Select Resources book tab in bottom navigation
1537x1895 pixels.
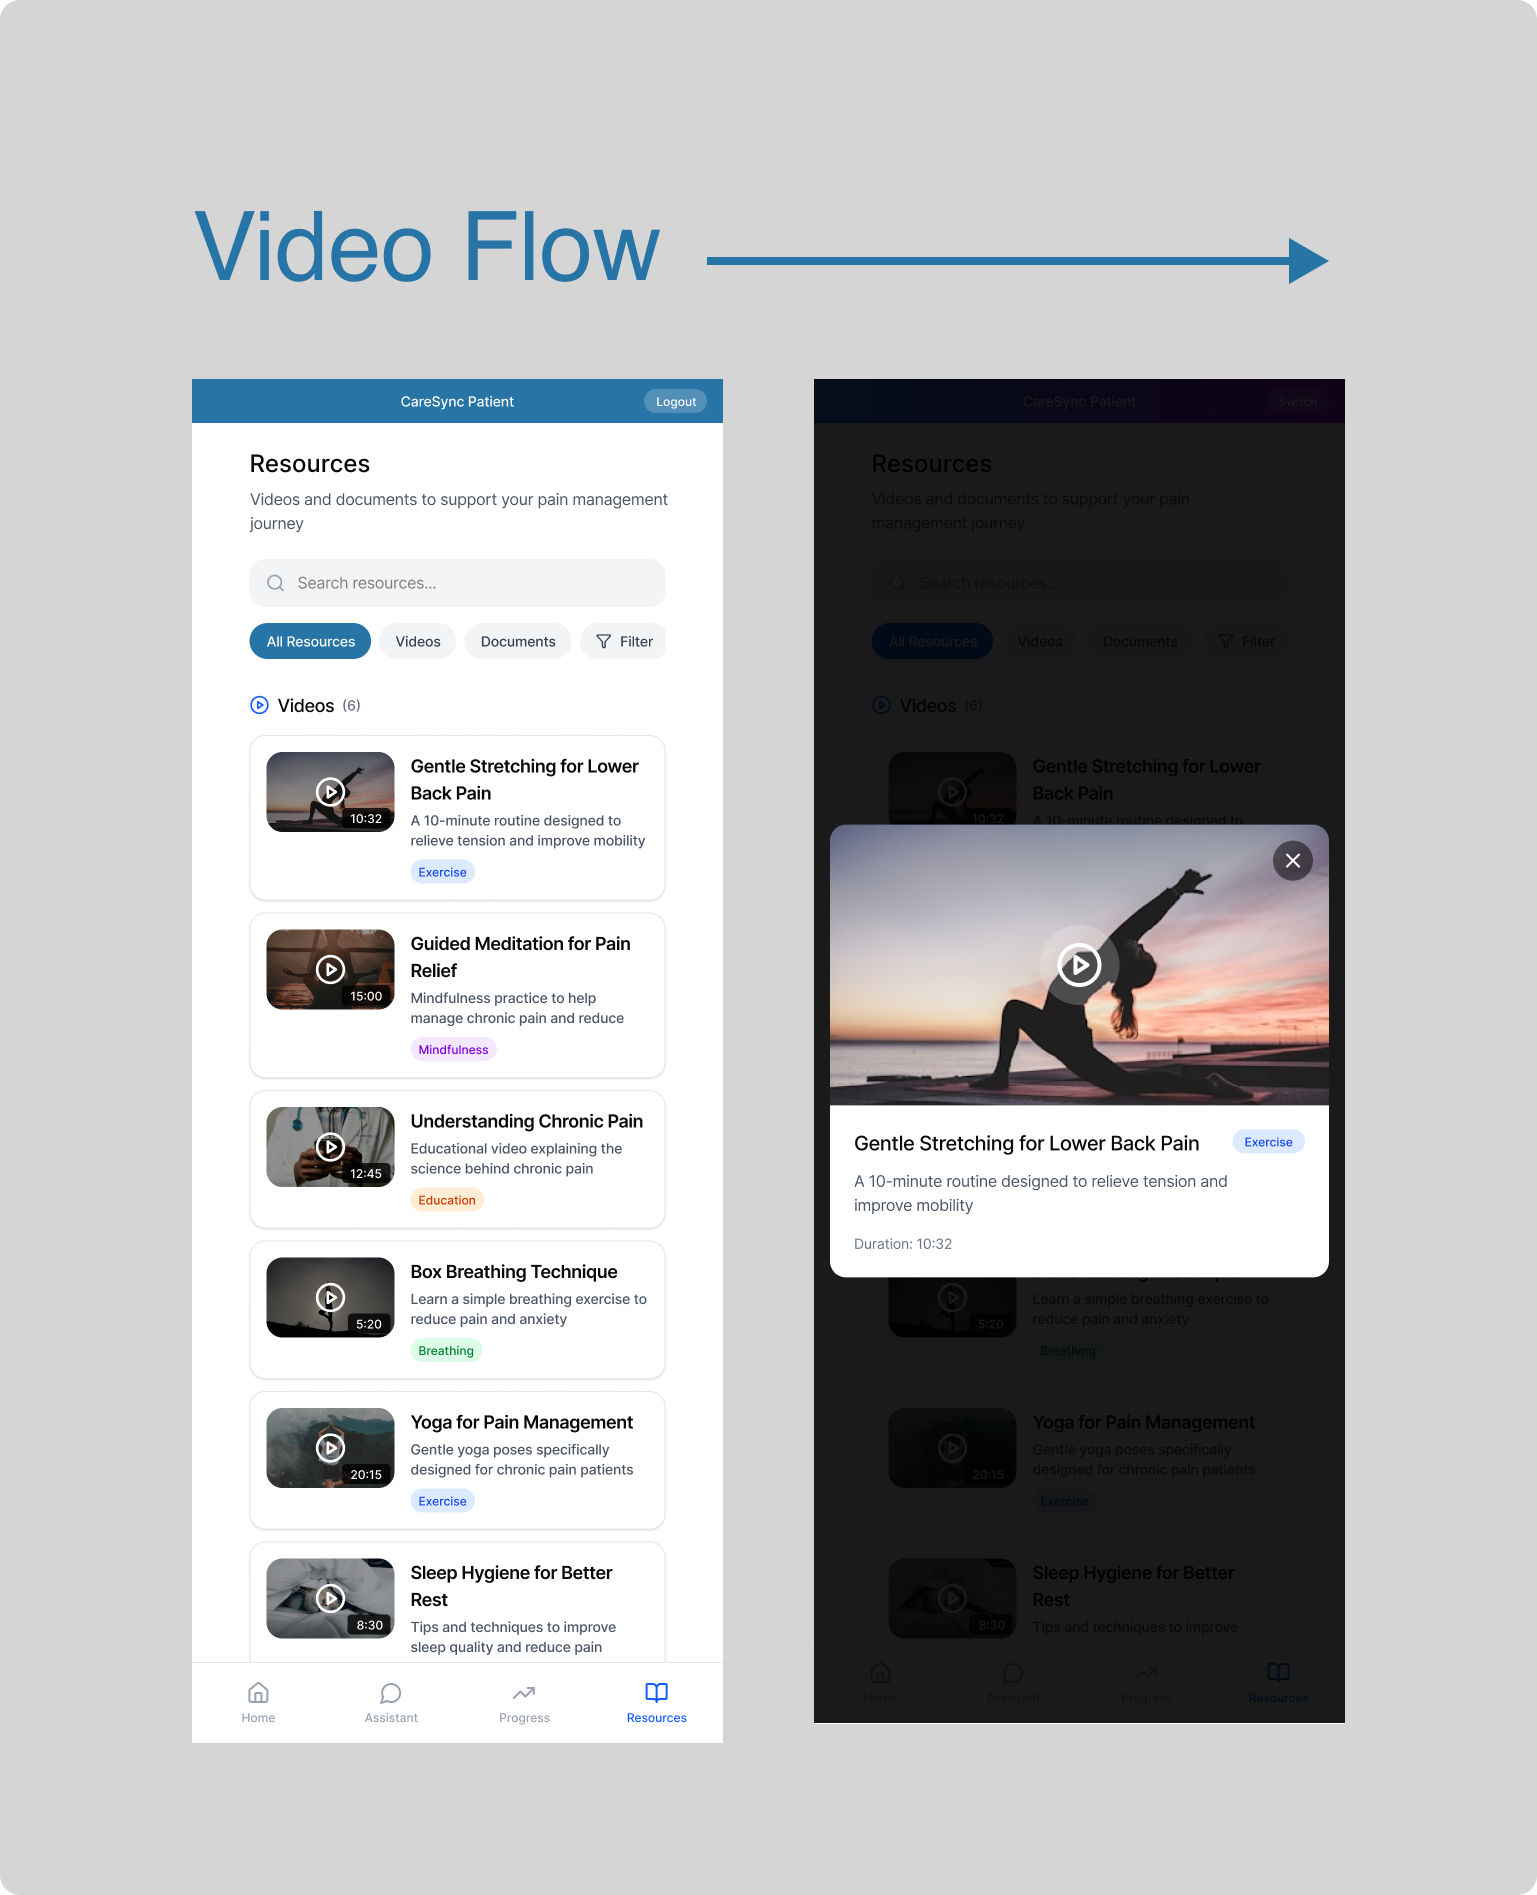(x=656, y=1703)
